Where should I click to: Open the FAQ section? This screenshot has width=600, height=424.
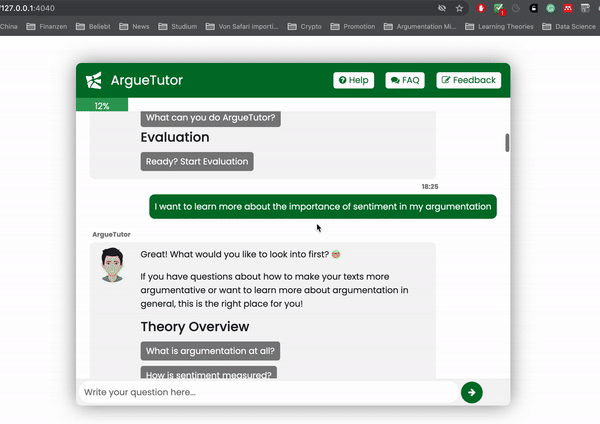(406, 80)
